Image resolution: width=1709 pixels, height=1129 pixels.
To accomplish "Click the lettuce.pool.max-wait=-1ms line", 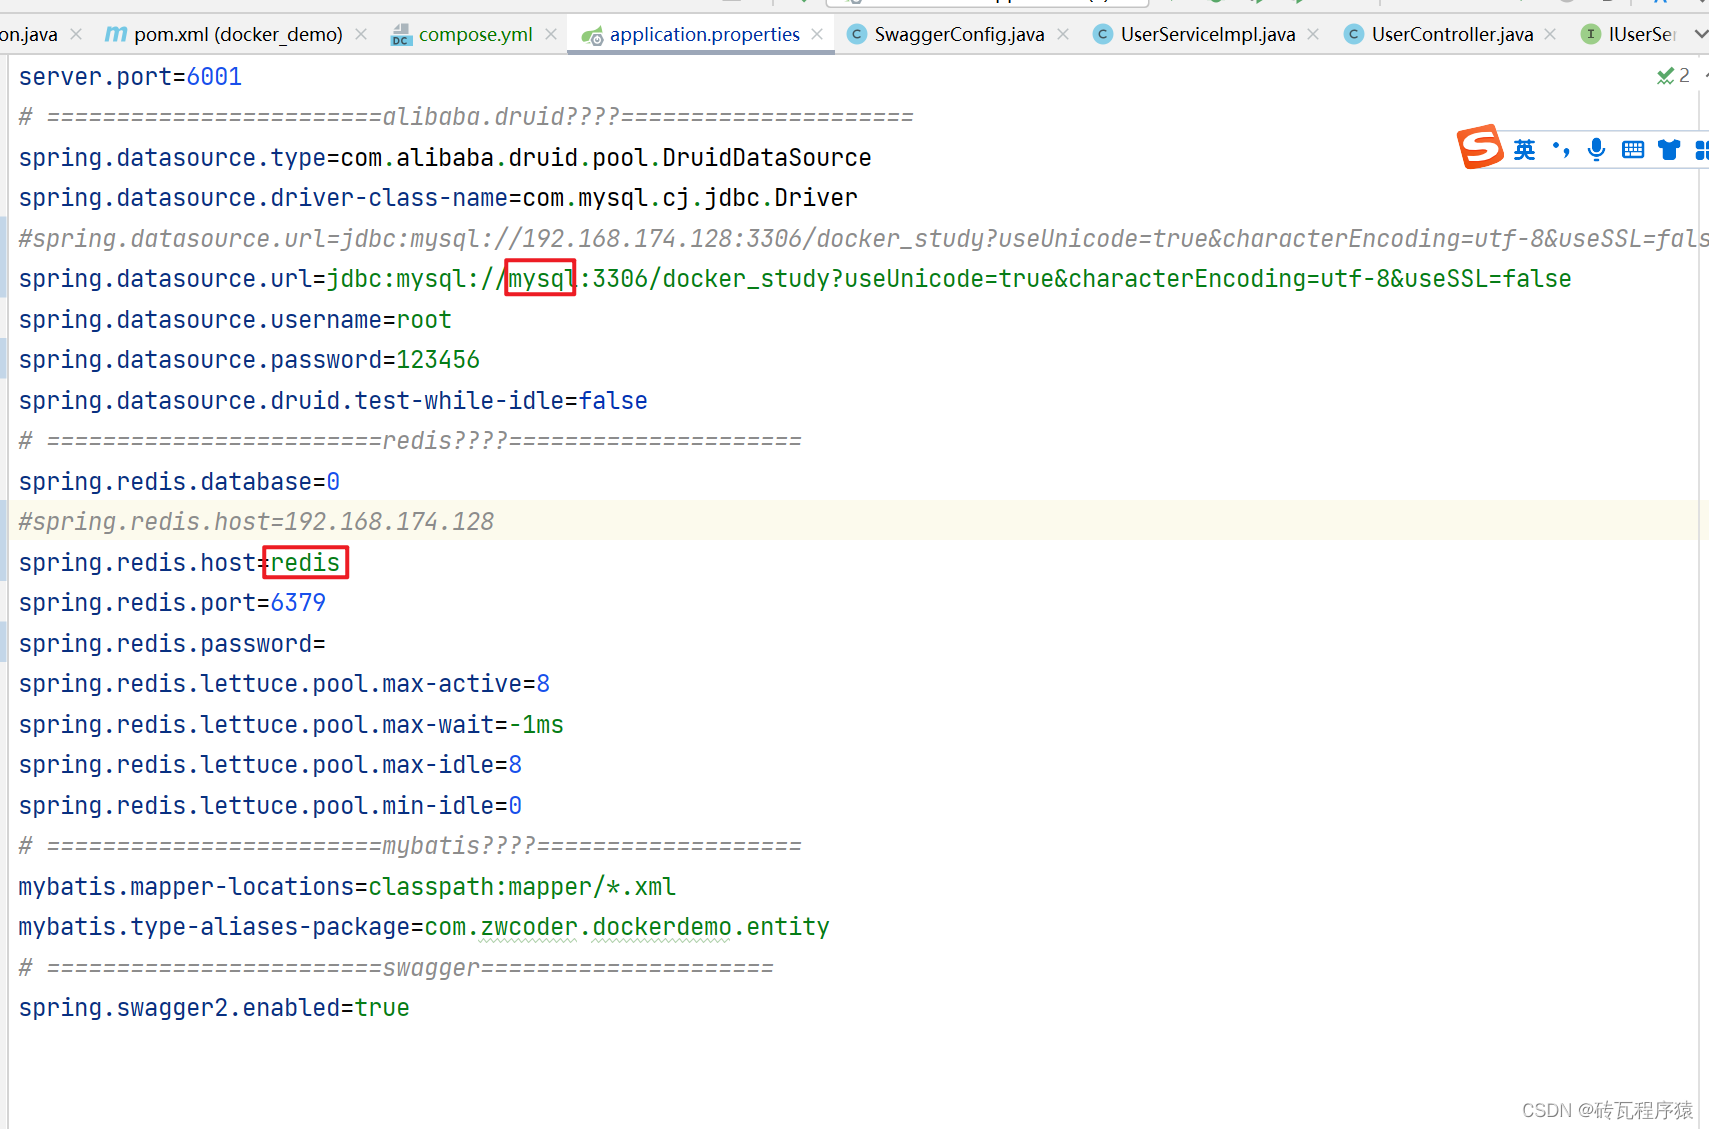I will (x=291, y=725).
